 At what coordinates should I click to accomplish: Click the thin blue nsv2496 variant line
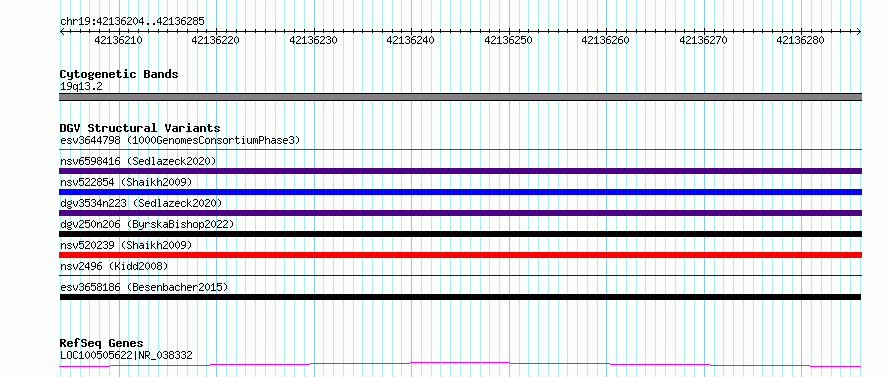(460, 275)
